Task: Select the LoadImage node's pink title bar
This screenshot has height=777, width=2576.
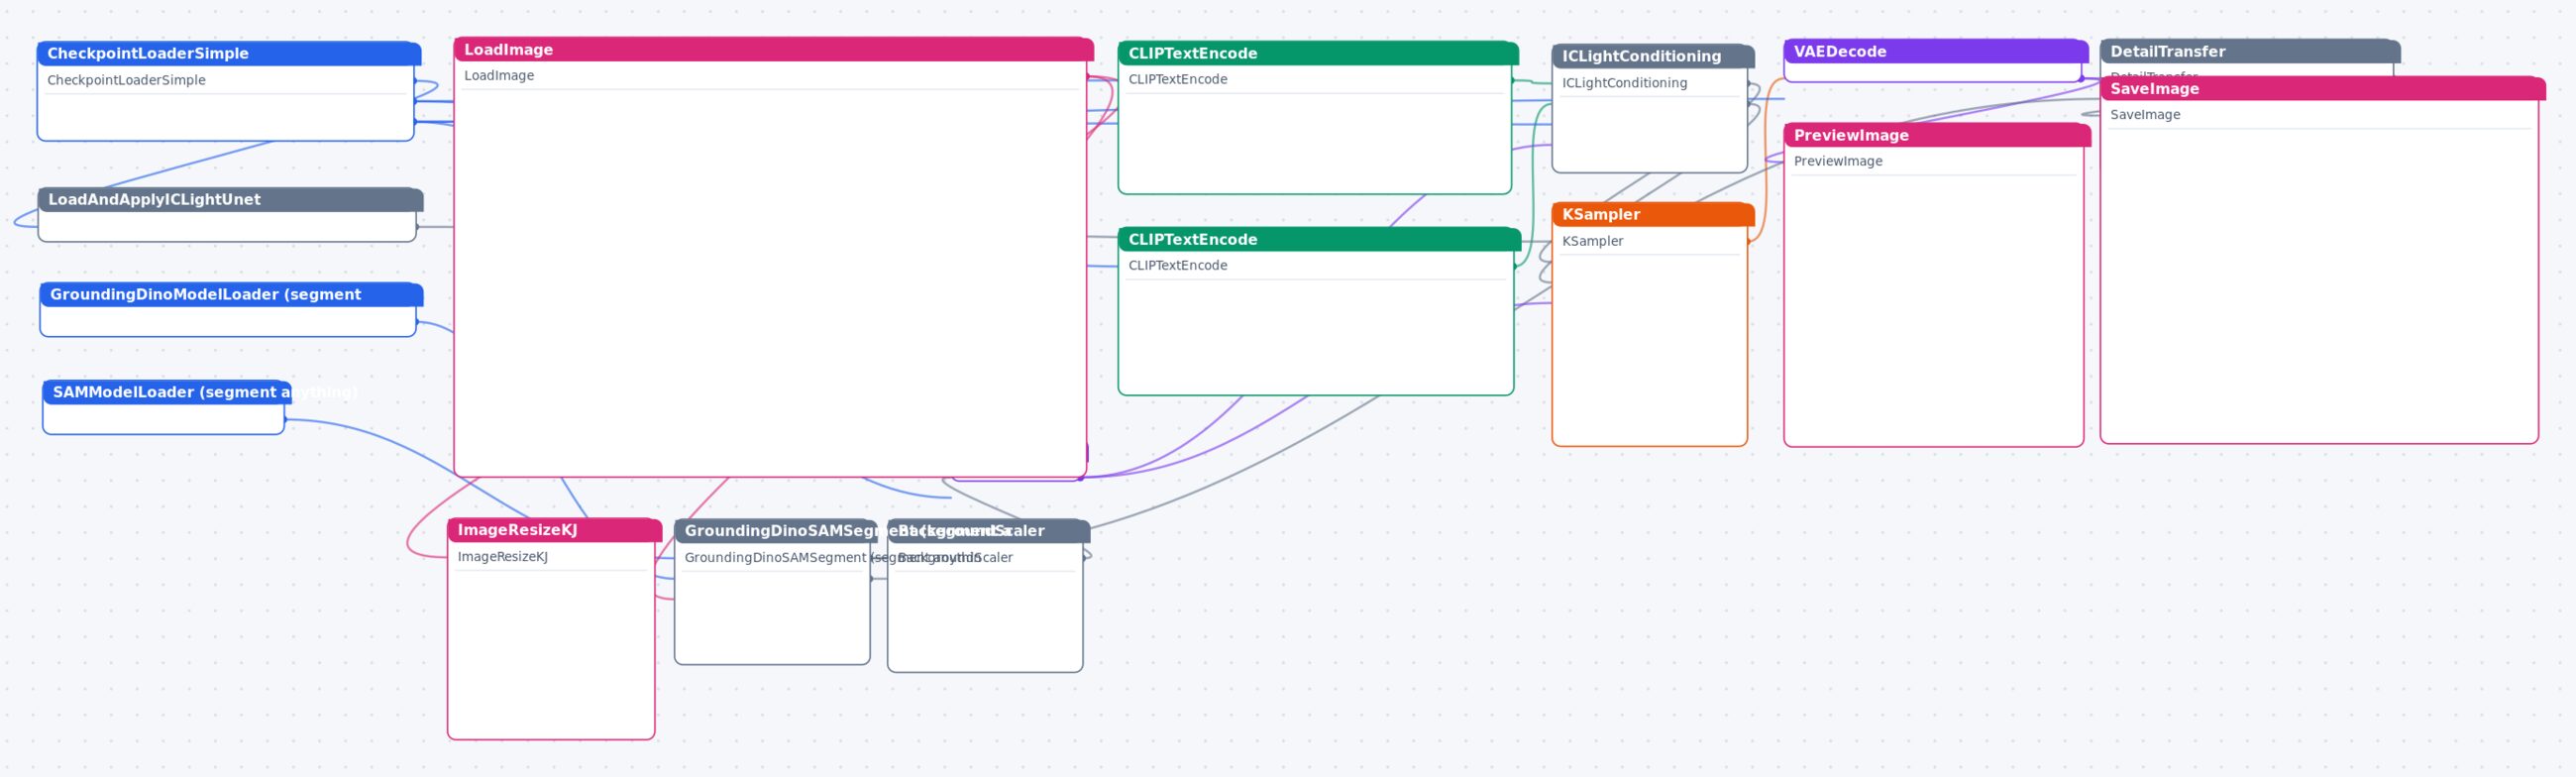Action: click(x=773, y=49)
